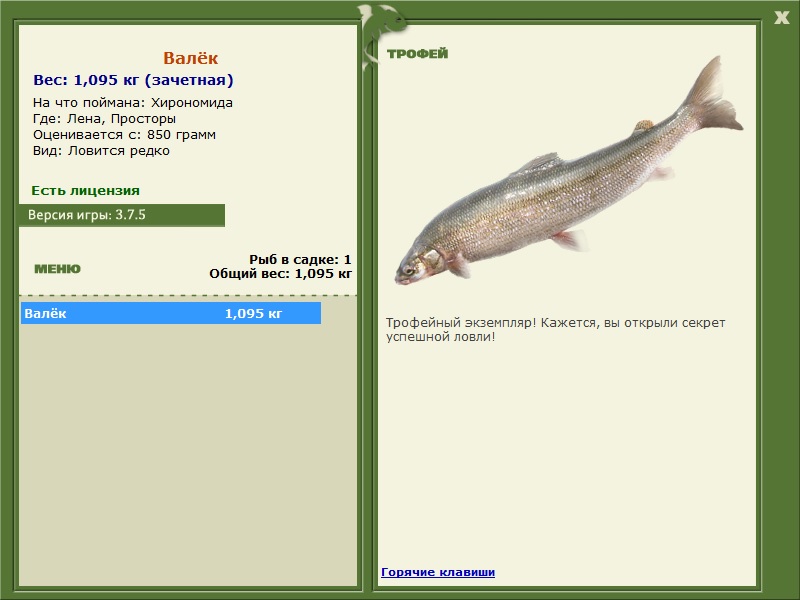
Task: Click the Общий вес: 1,095 кг total
Action: (x=281, y=273)
